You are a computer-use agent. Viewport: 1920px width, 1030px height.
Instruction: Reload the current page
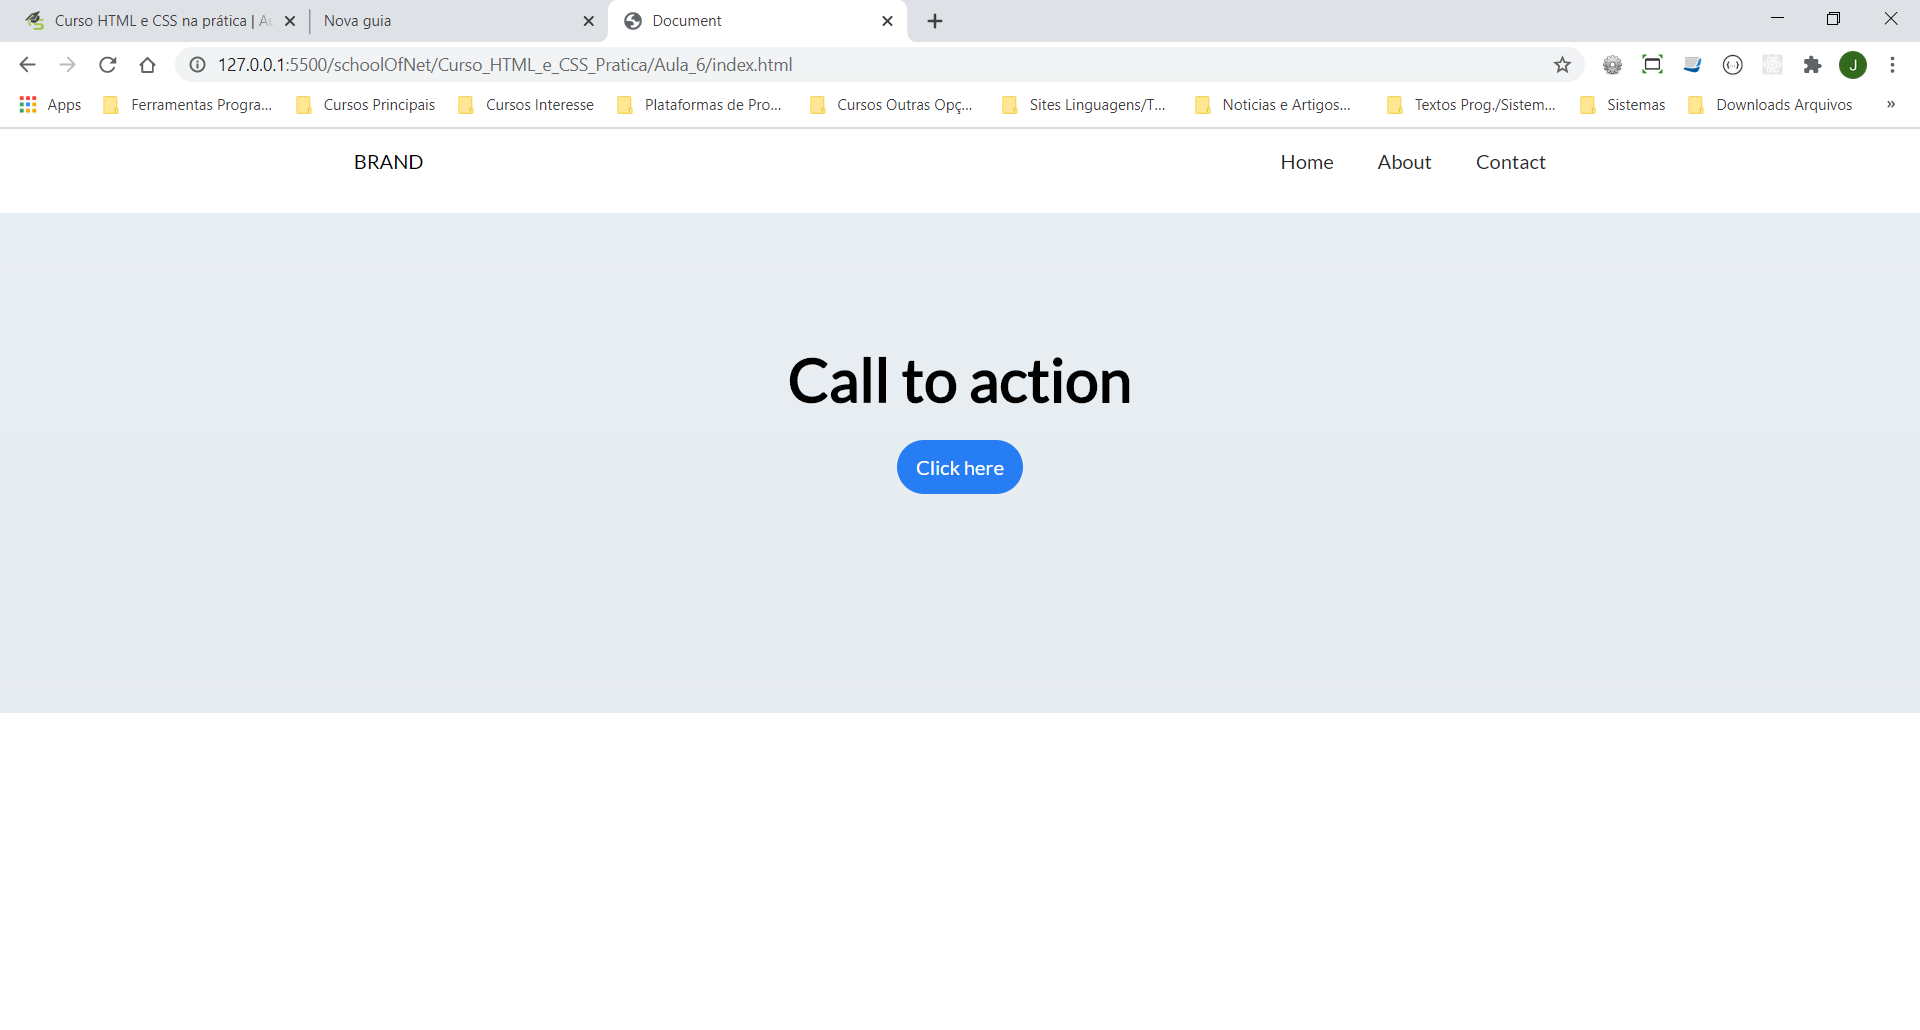pos(108,65)
